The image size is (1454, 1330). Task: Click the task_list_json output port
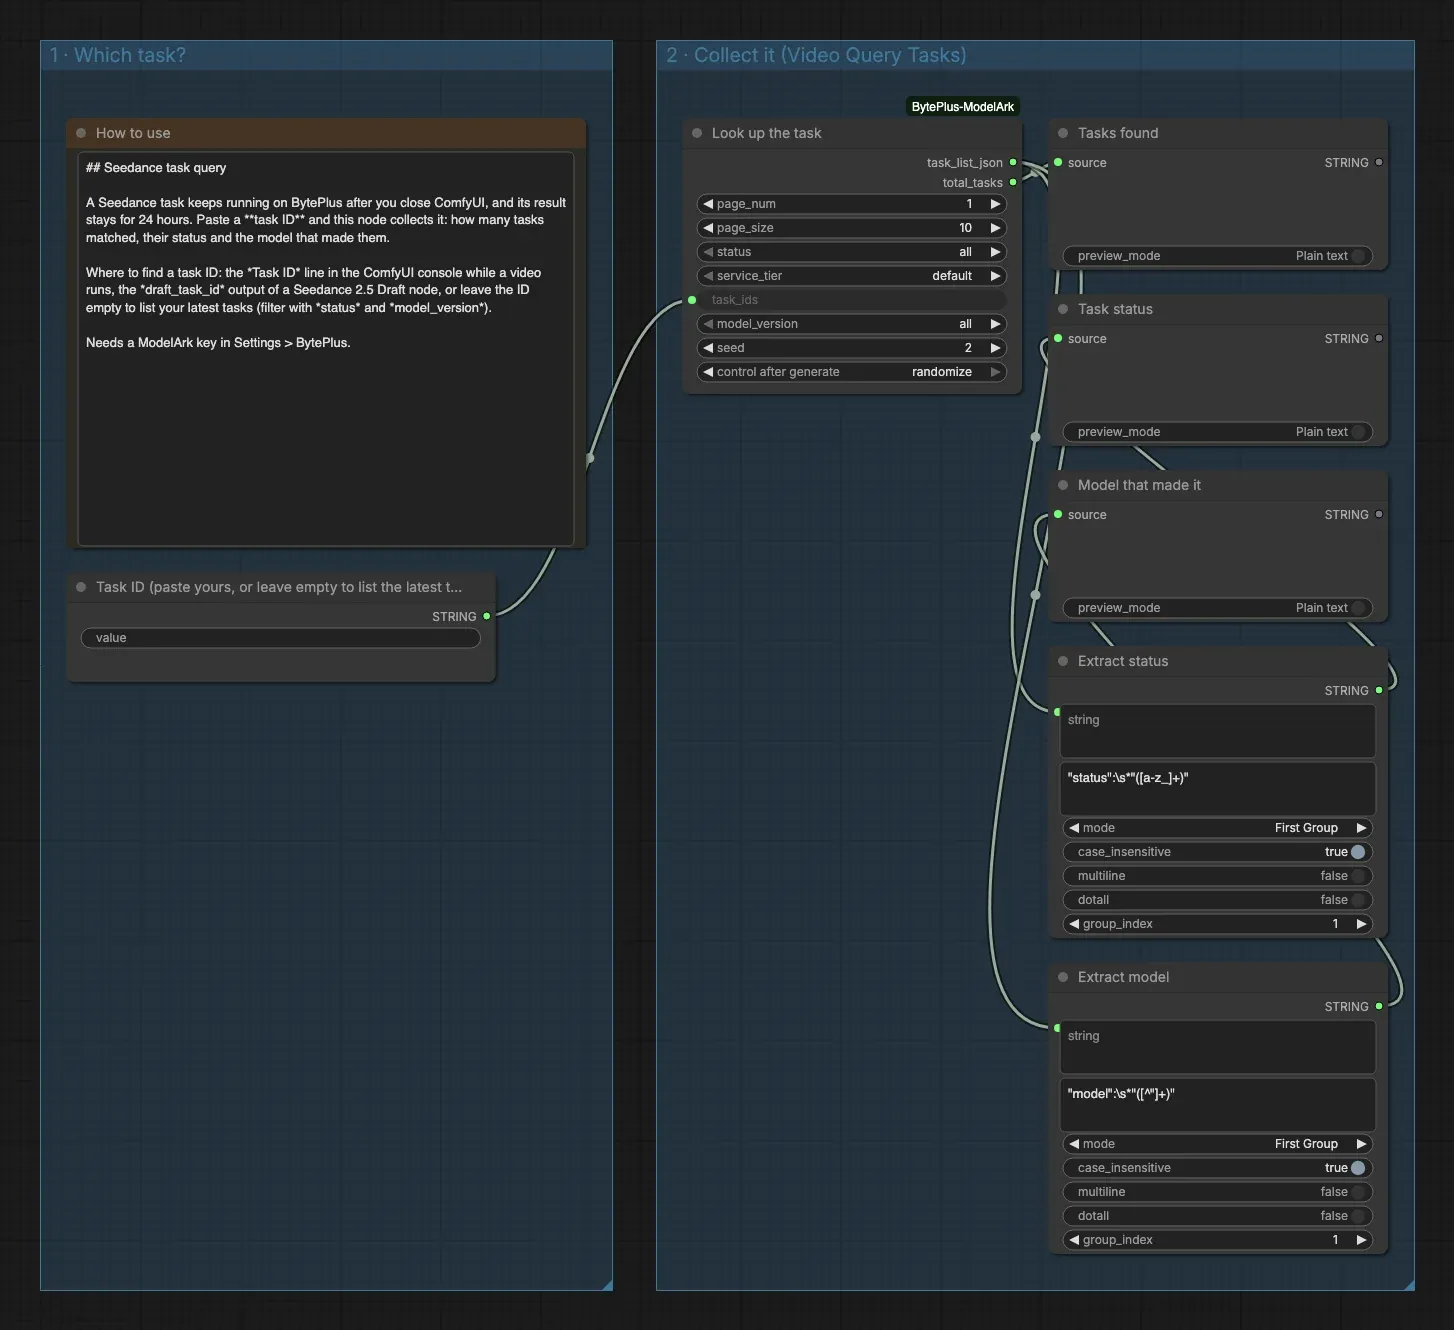point(1013,162)
